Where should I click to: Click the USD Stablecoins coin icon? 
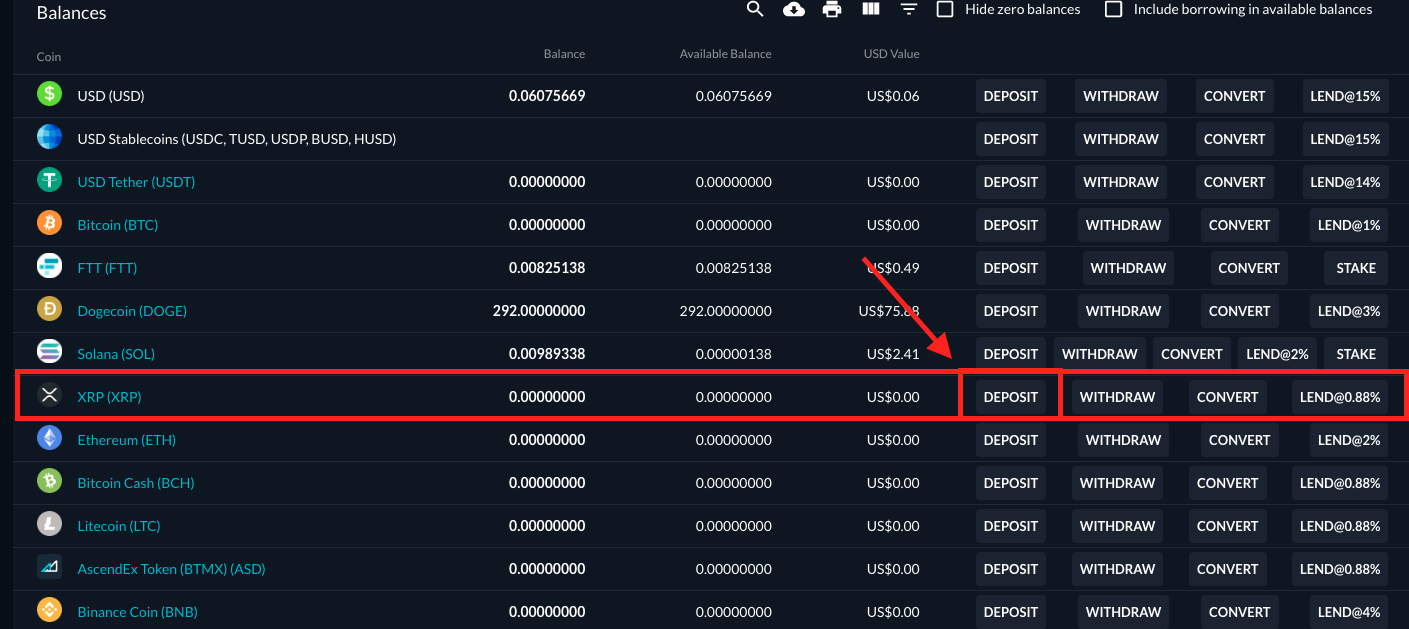point(49,137)
